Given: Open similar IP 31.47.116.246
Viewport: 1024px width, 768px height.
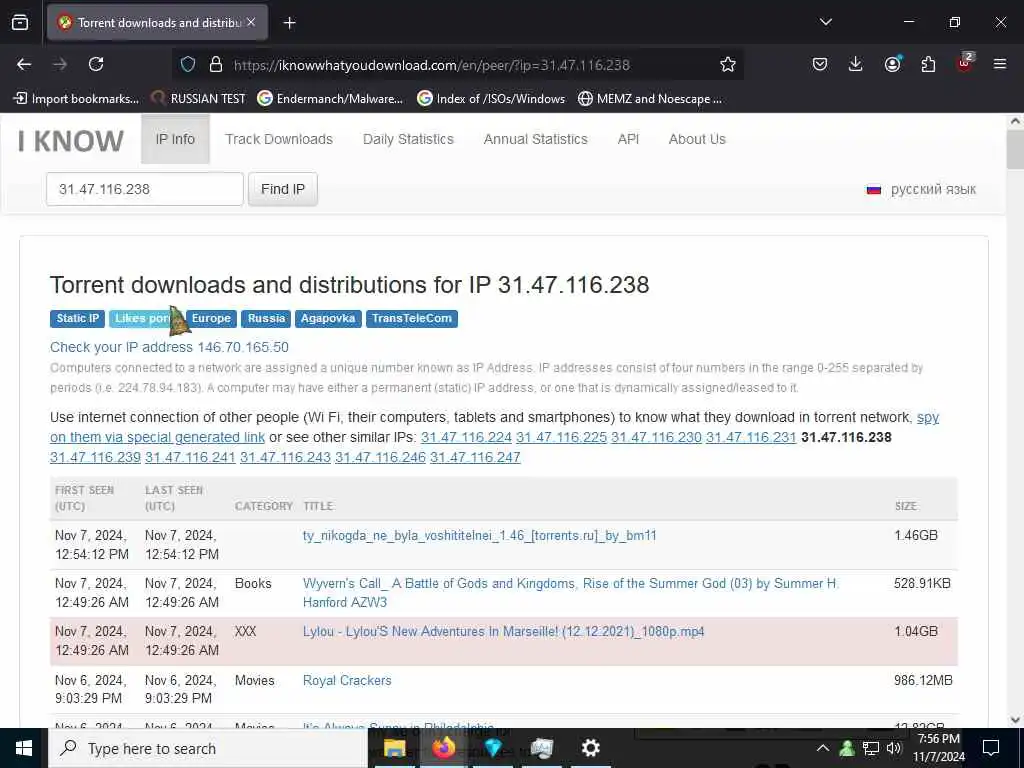Looking at the screenshot, I should pyautogui.click(x=380, y=457).
